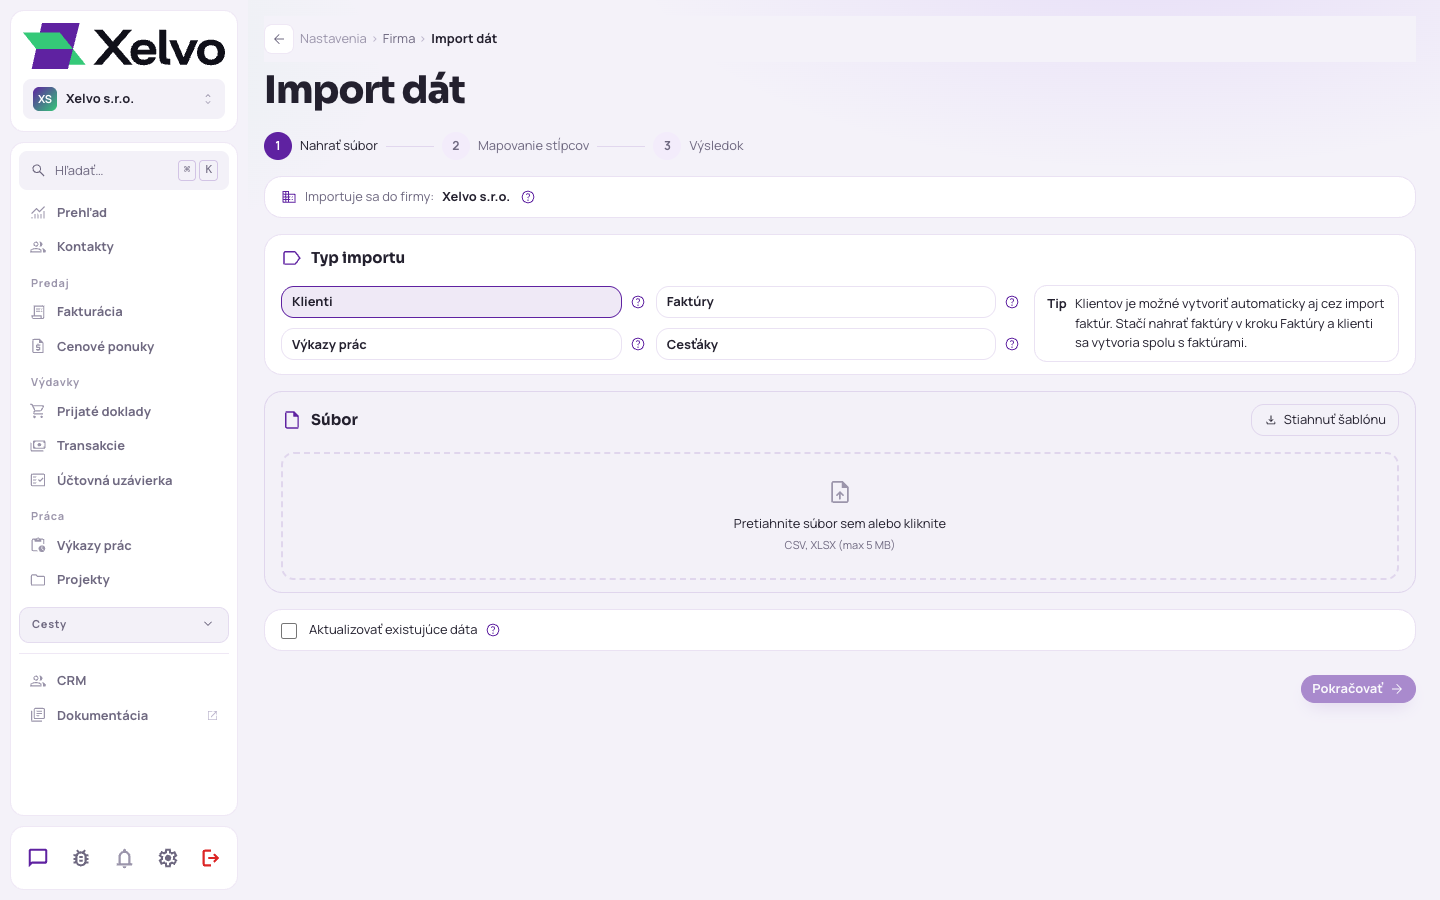
Task: Click the bug report icon
Action: click(x=81, y=858)
